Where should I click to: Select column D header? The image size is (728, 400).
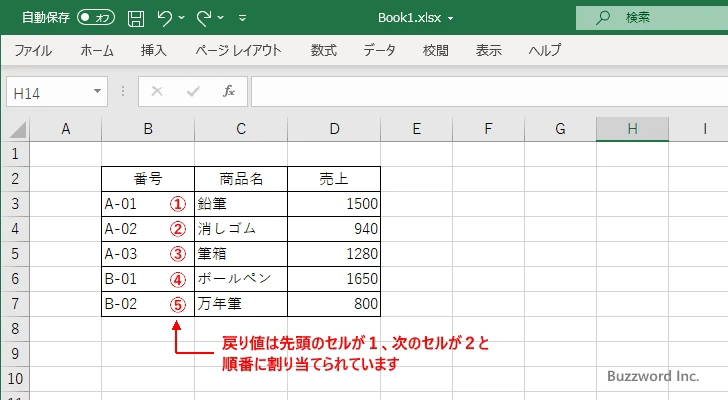tap(334, 129)
